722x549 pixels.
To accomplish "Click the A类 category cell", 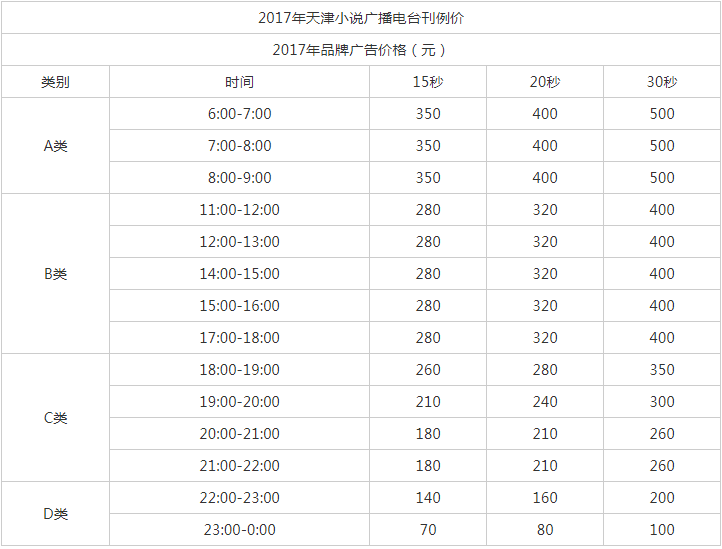I will click(55, 146).
